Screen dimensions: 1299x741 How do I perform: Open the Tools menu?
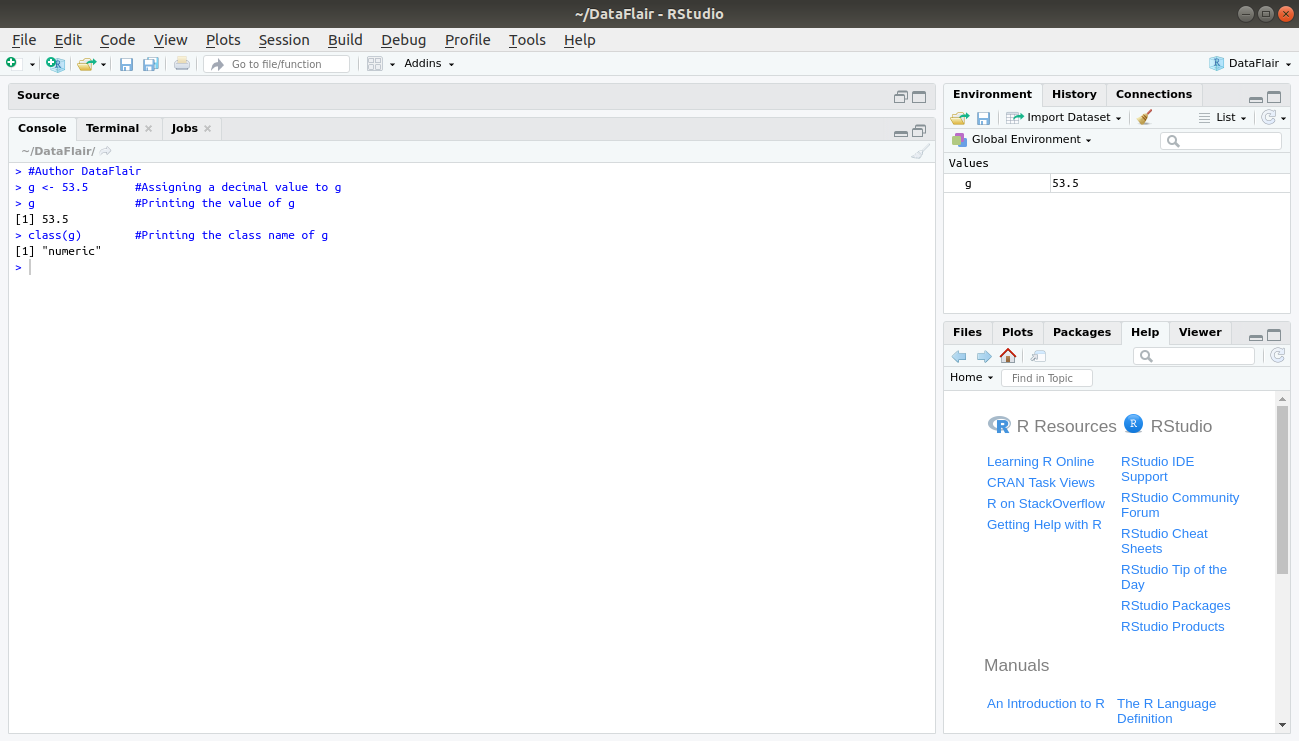tap(527, 40)
